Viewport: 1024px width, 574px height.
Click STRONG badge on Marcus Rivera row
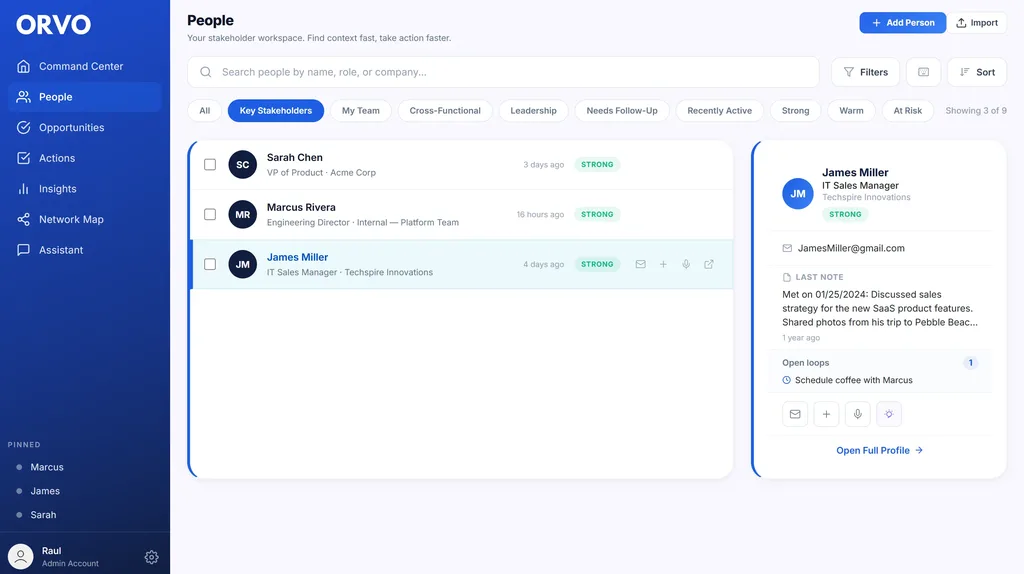point(597,214)
